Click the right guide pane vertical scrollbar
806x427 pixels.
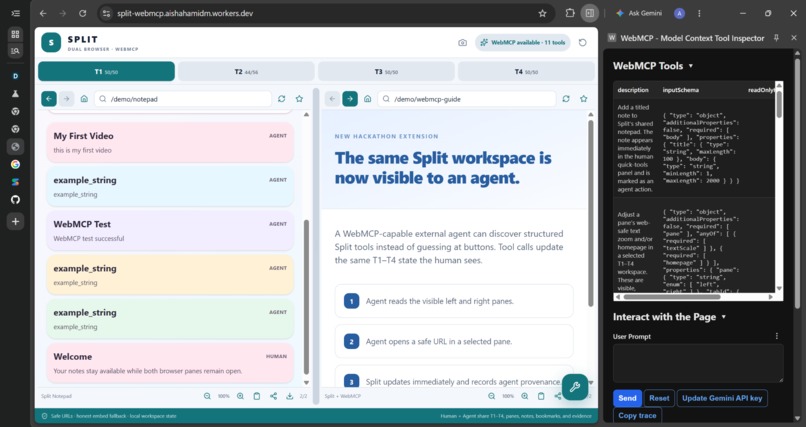(x=591, y=213)
